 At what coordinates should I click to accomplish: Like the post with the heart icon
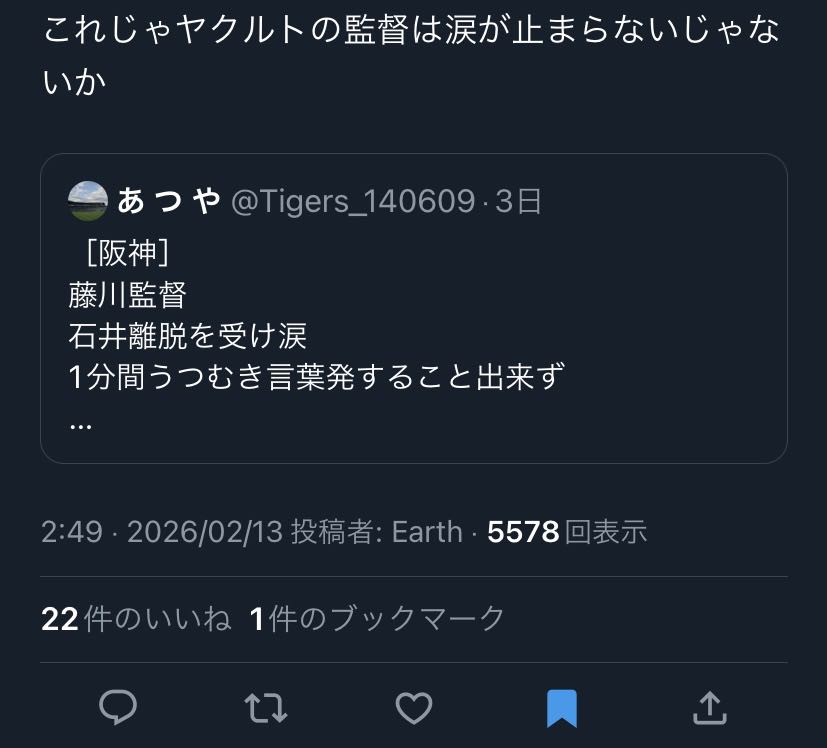click(x=413, y=708)
